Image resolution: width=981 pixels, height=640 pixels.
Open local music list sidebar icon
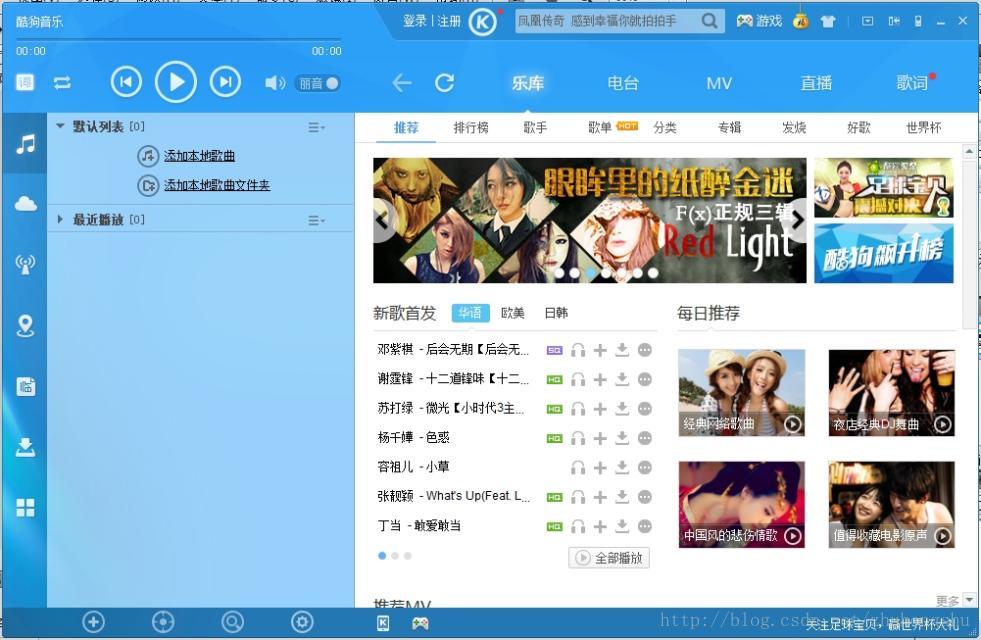pyautogui.click(x=25, y=145)
